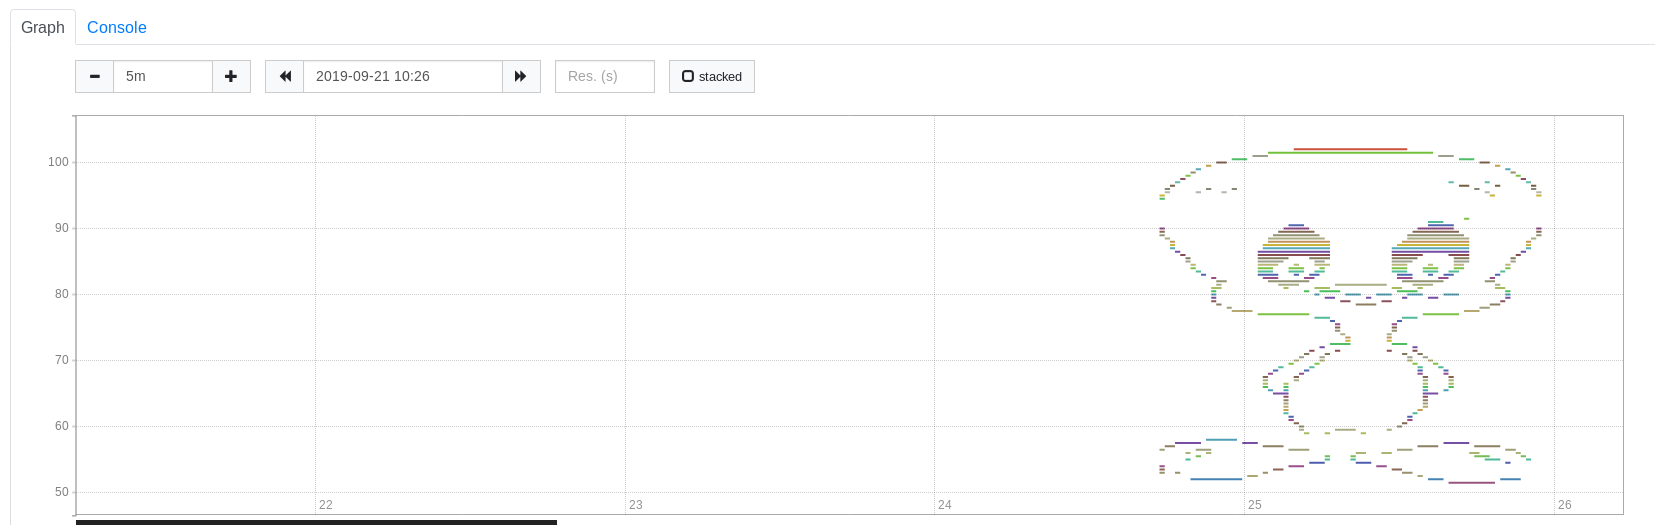
Task: Focus the 5m range field
Action: pos(163,76)
